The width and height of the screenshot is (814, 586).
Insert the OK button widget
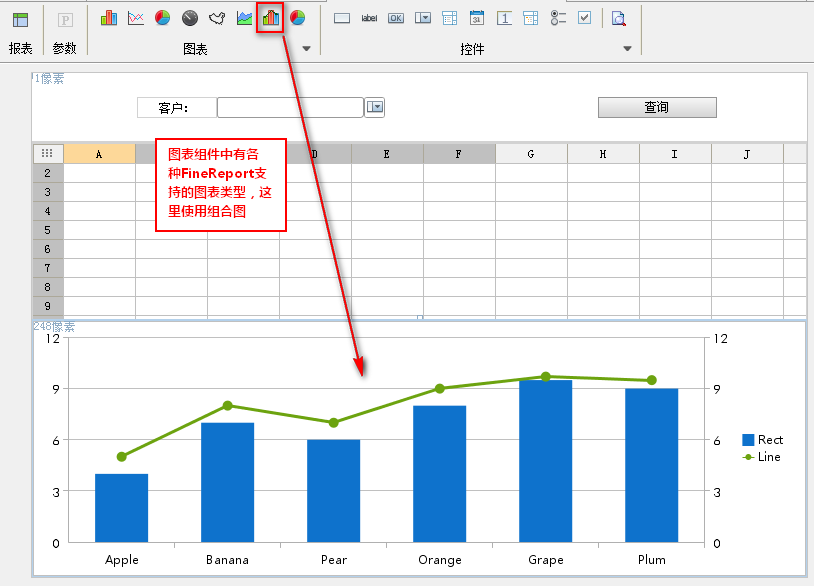[396, 18]
